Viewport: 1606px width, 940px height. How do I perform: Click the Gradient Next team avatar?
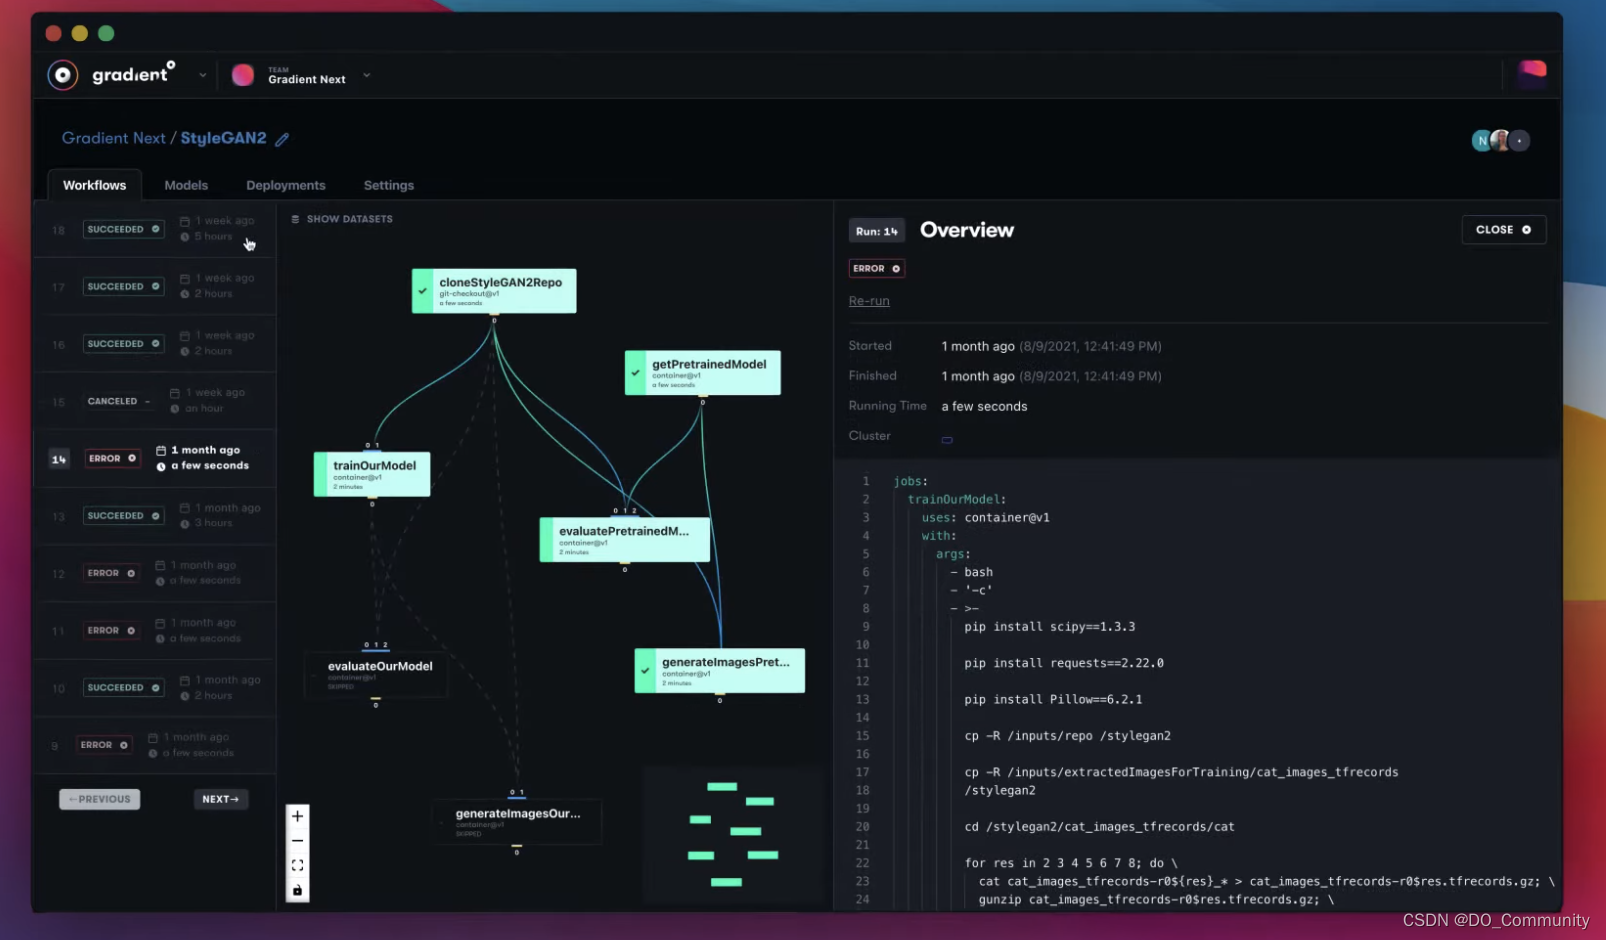[243, 75]
